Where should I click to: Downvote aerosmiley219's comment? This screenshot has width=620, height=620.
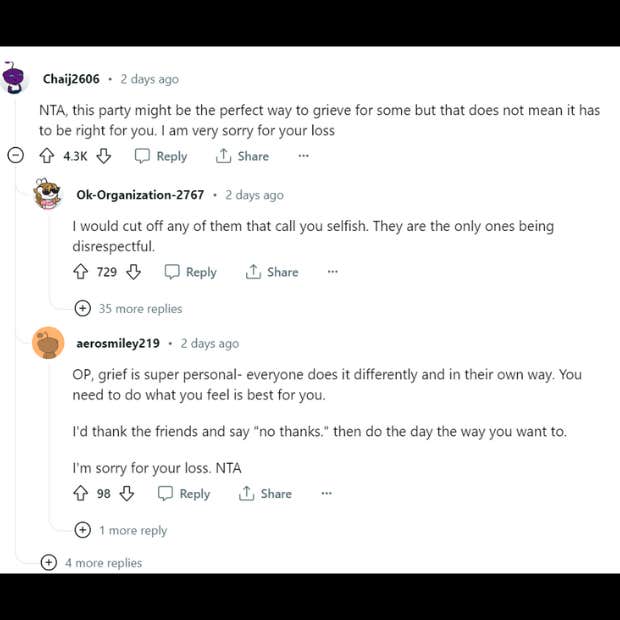pos(127,494)
